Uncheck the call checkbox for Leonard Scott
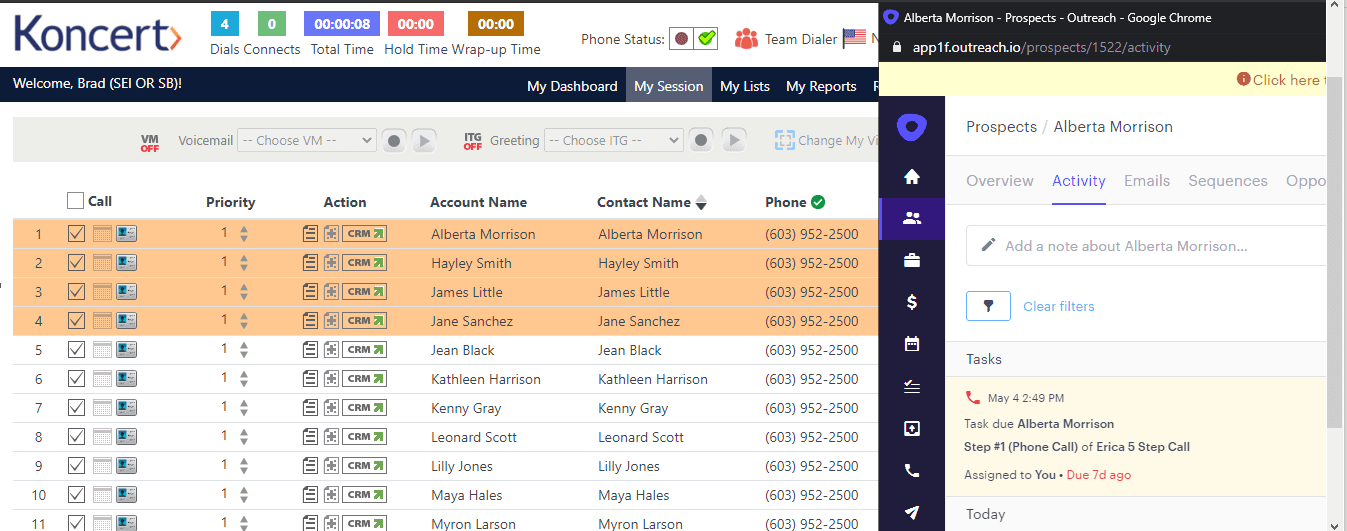1347x531 pixels. pyautogui.click(x=76, y=437)
